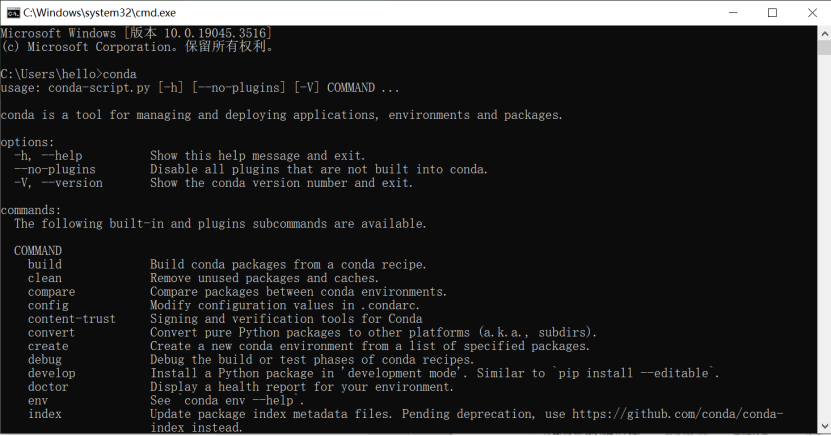Click the empty scrollbar track below the thumb

[824, 237]
